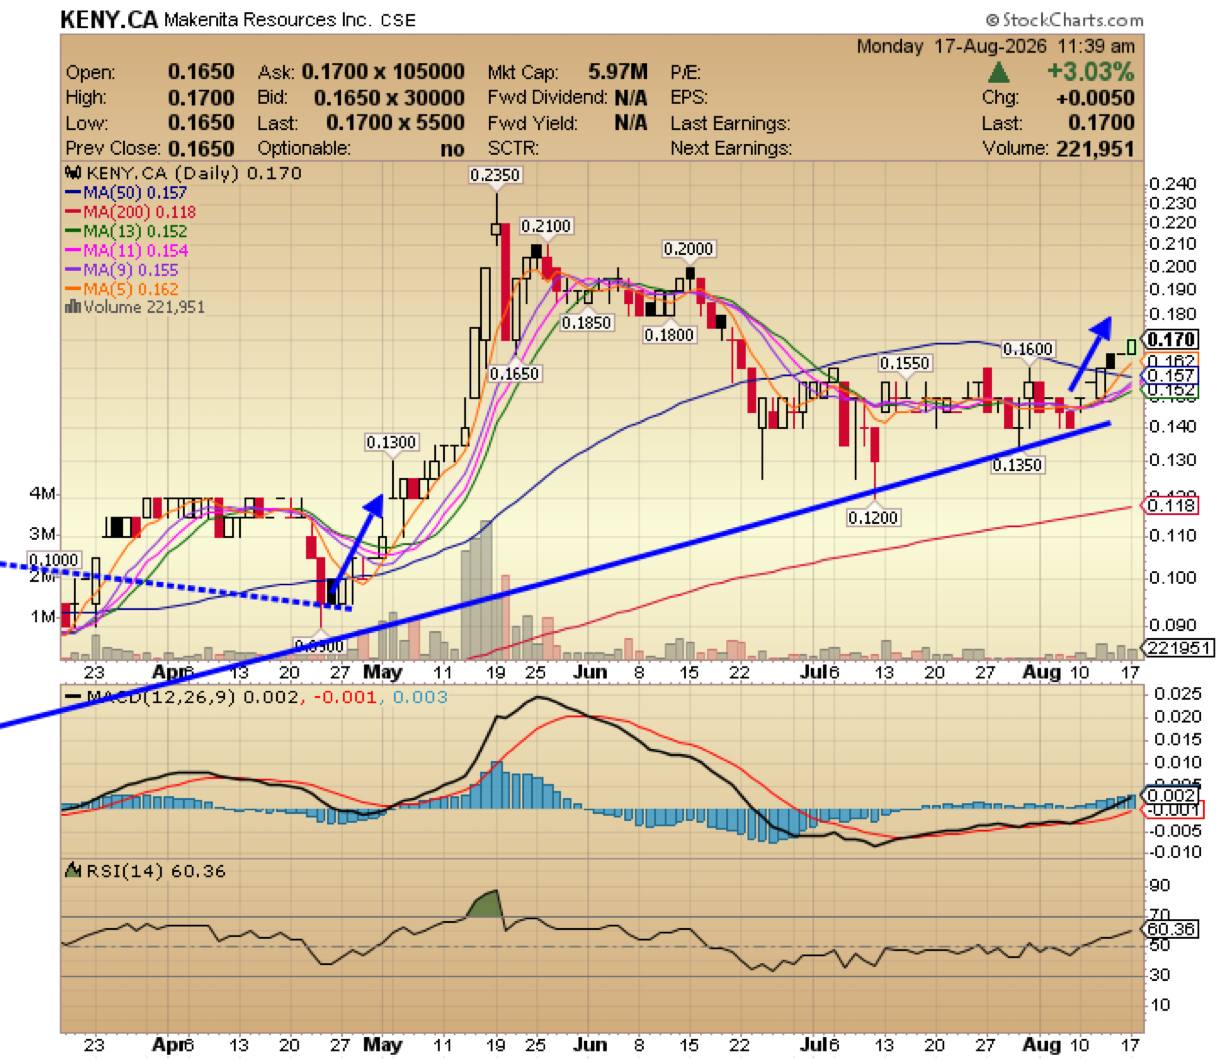Click the 90 label on RSI axis
The height and width of the screenshot is (1060, 1230).
[1160, 886]
